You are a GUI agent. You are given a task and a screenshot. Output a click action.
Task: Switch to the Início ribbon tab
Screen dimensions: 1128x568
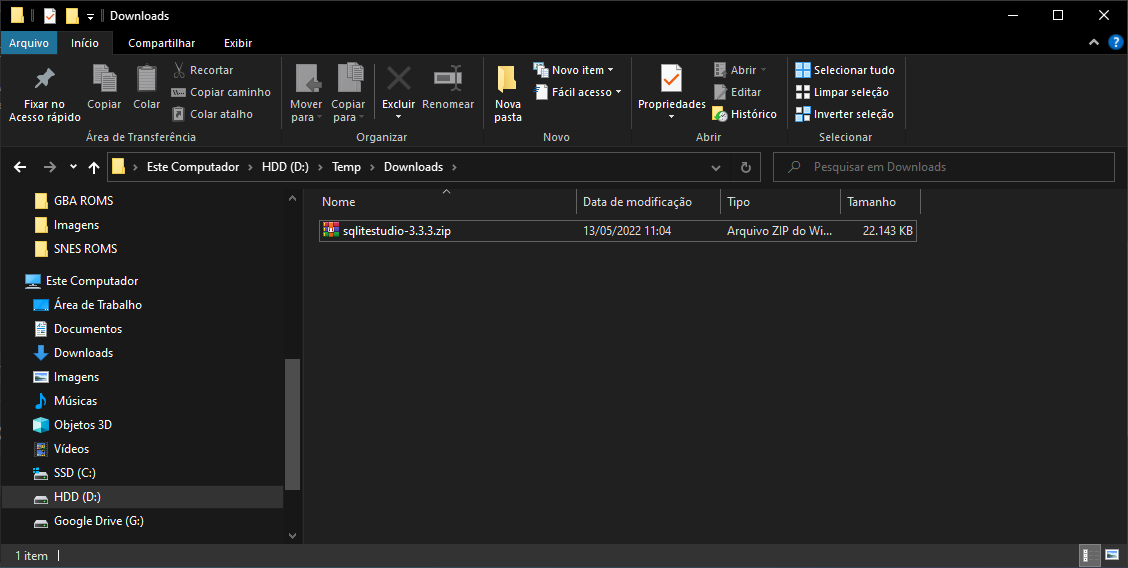click(85, 43)
